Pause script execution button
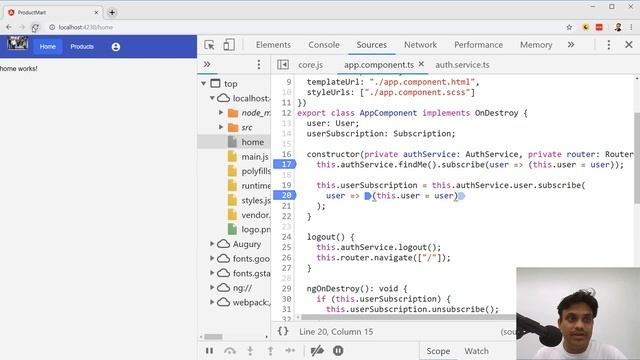 coord(209,351)
